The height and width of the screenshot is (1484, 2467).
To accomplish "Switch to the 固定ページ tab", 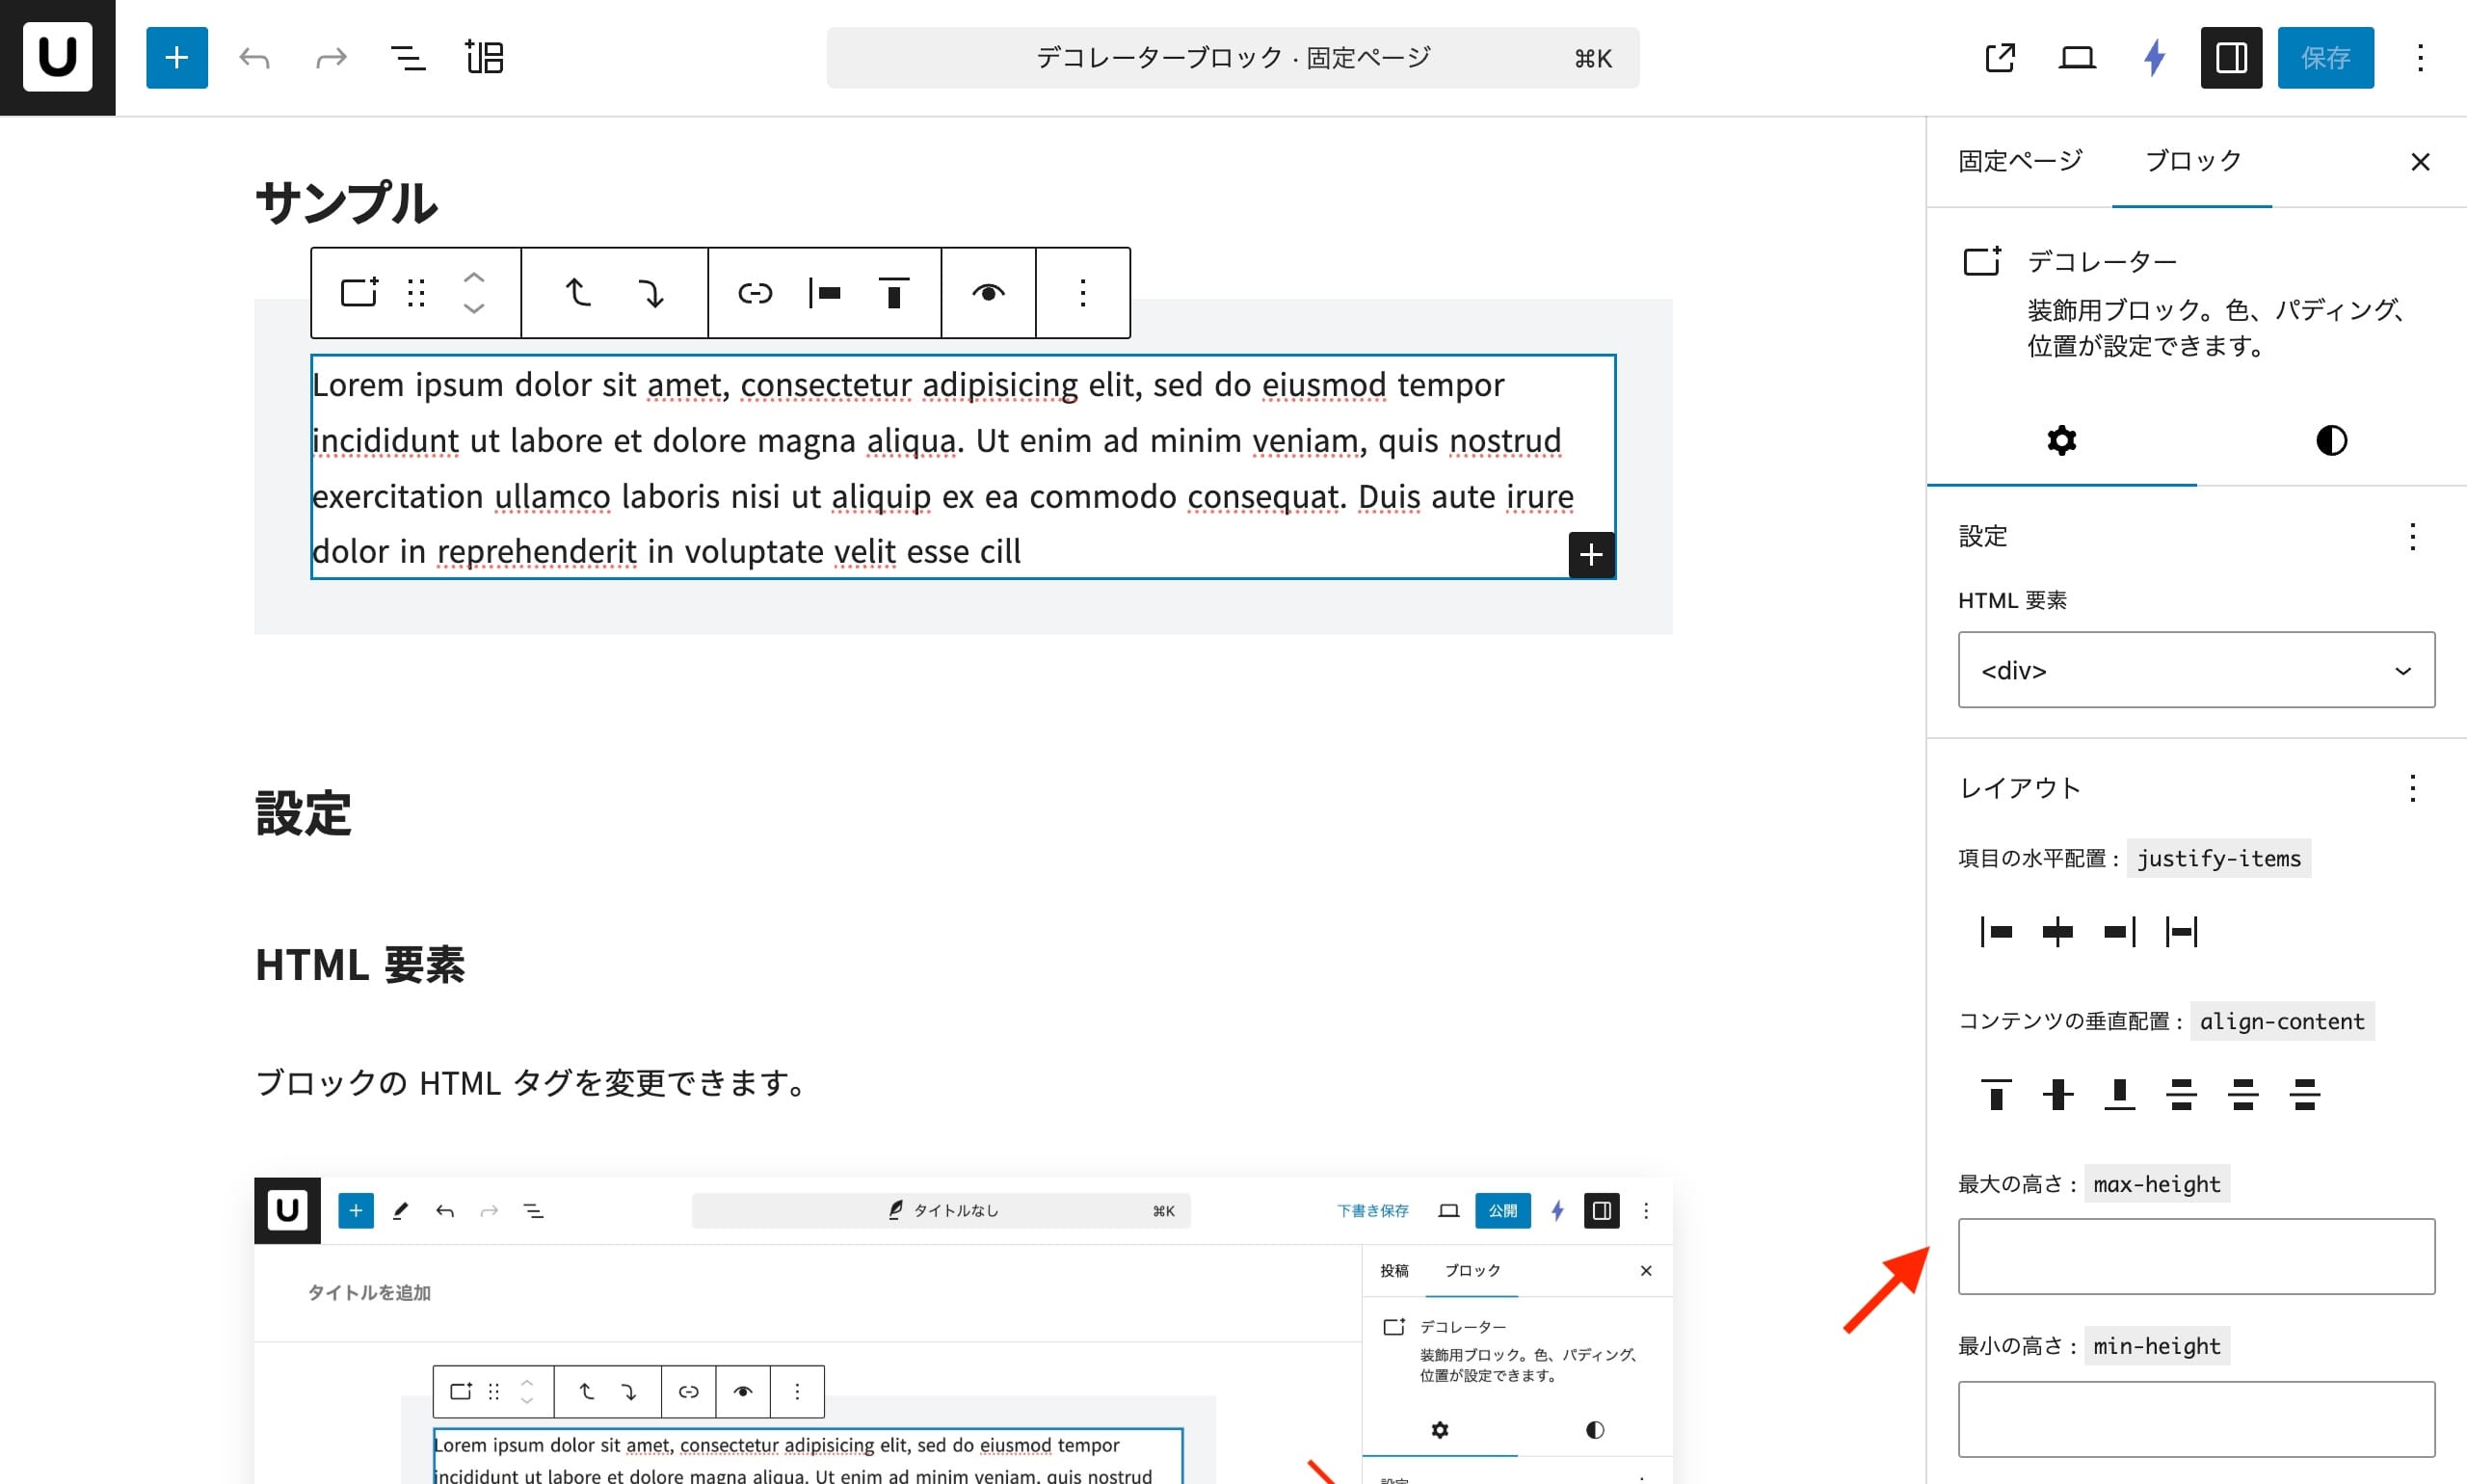I will [2019, 161].
